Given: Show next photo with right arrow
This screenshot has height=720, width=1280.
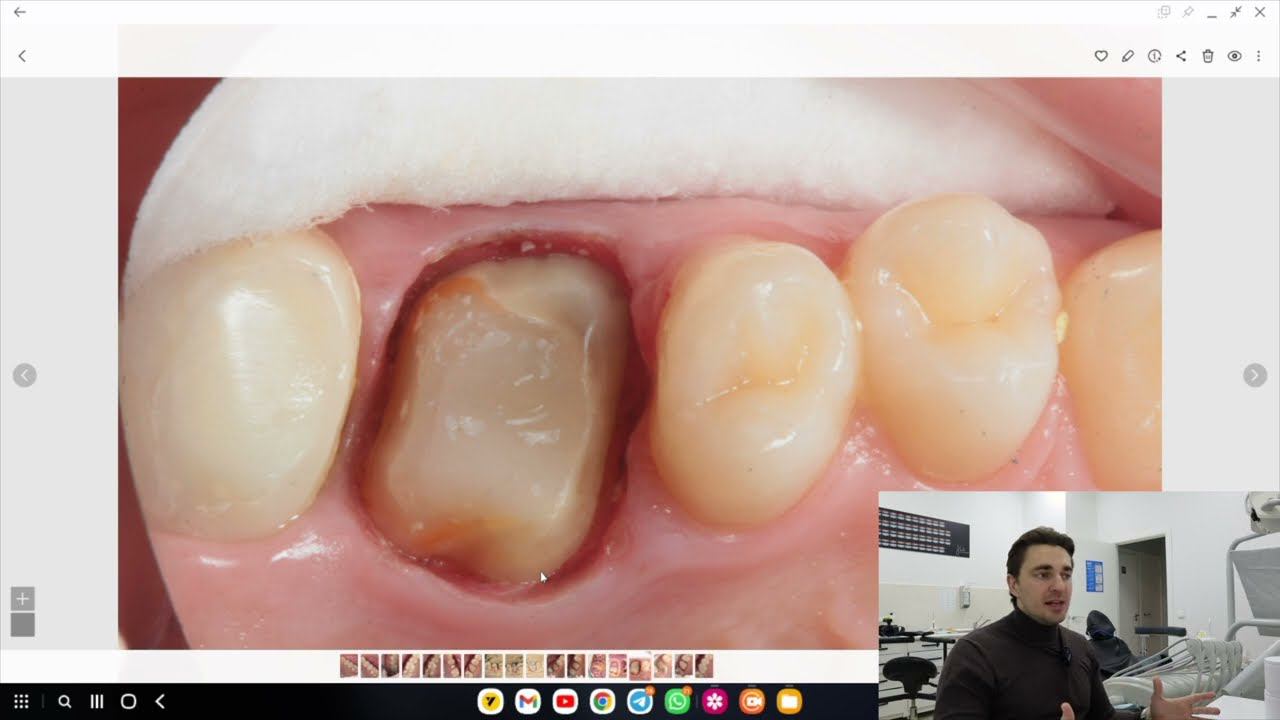Looking at the screenshot, I should click(x=1255, y=375).
